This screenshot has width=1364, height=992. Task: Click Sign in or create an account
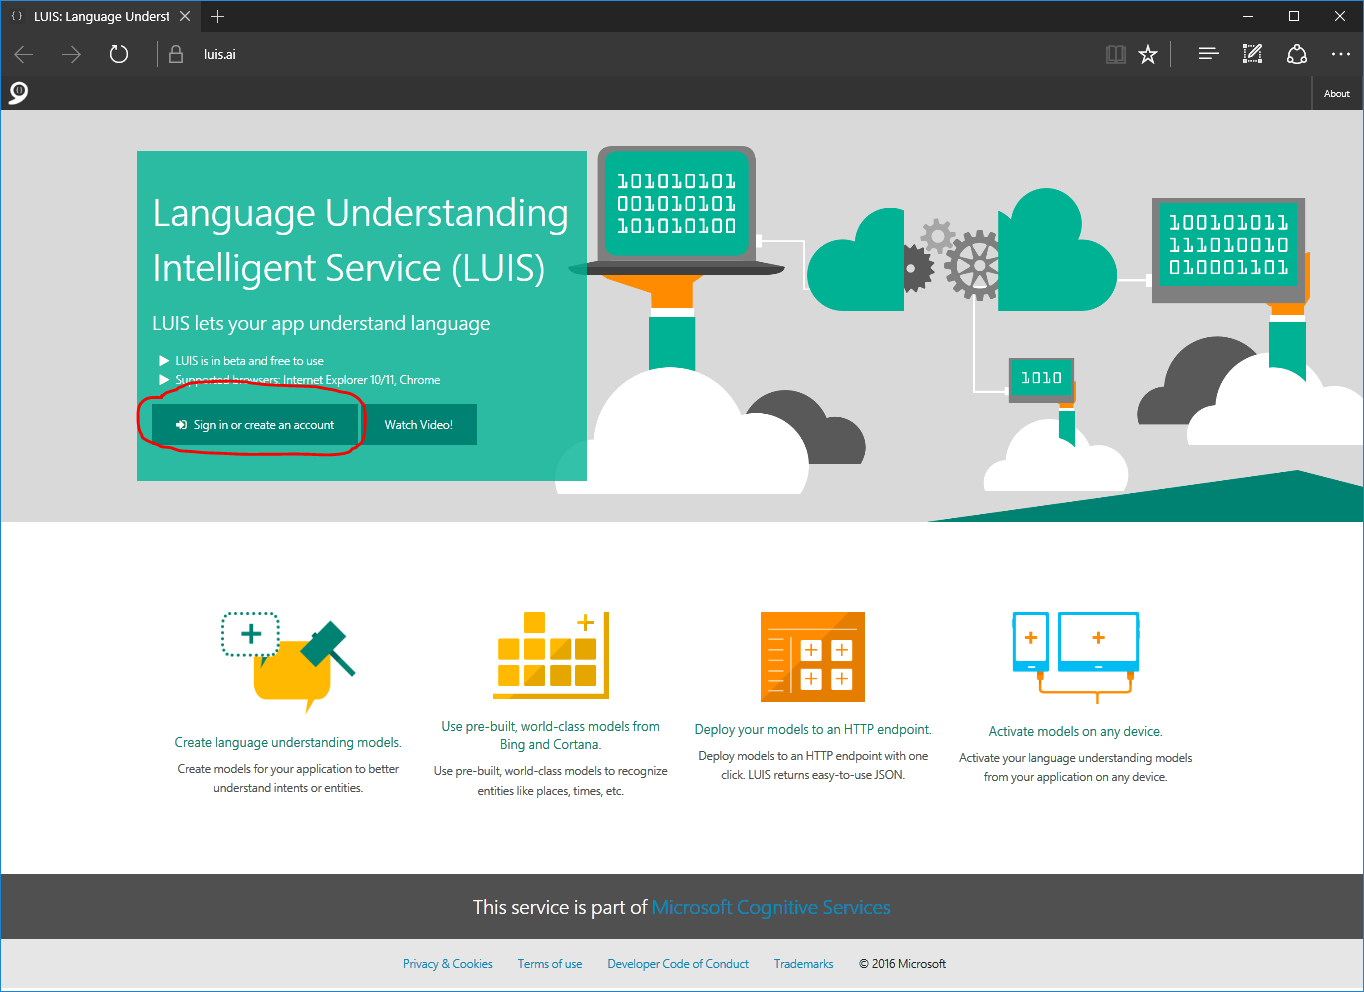point(255,425)
